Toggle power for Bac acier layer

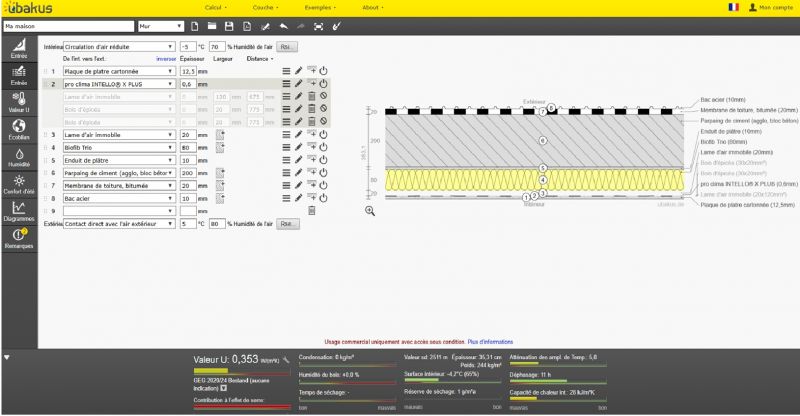click(323, 198)
